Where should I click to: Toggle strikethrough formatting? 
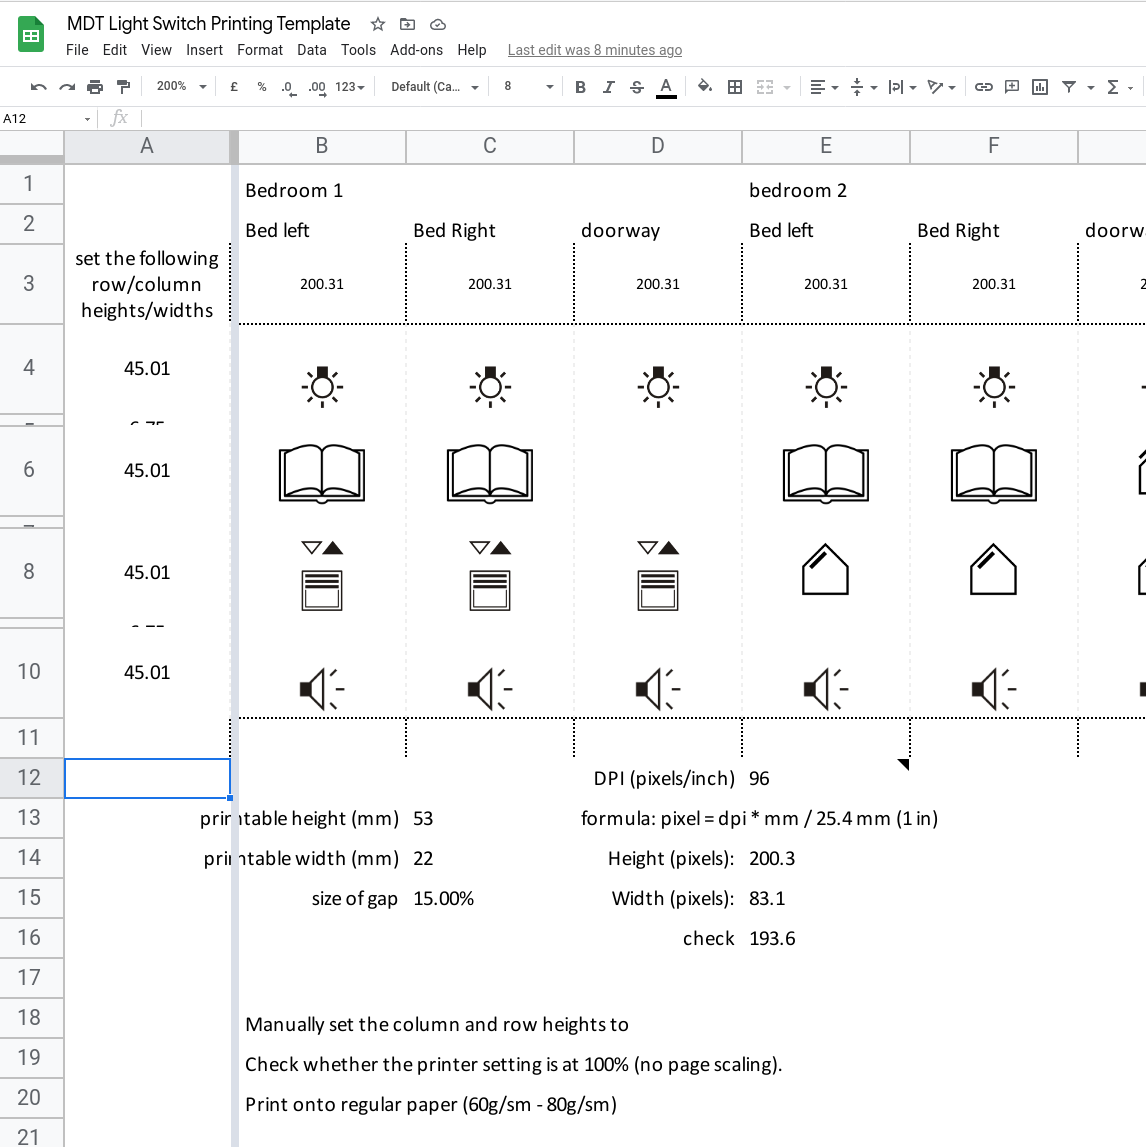(x=636, y=87)
